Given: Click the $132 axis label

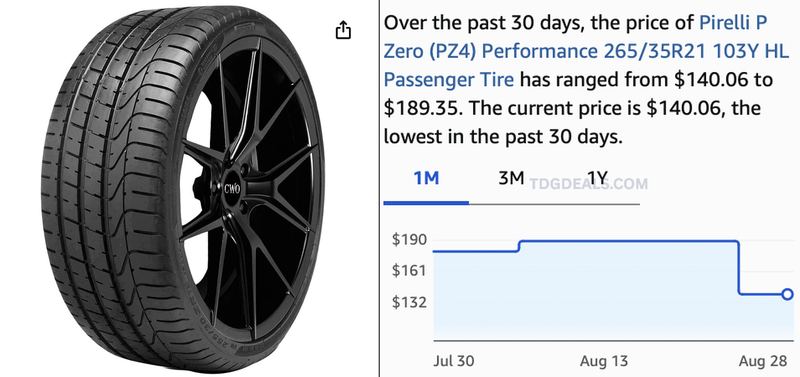Looking at the screenshot, I should coord(409,303).
